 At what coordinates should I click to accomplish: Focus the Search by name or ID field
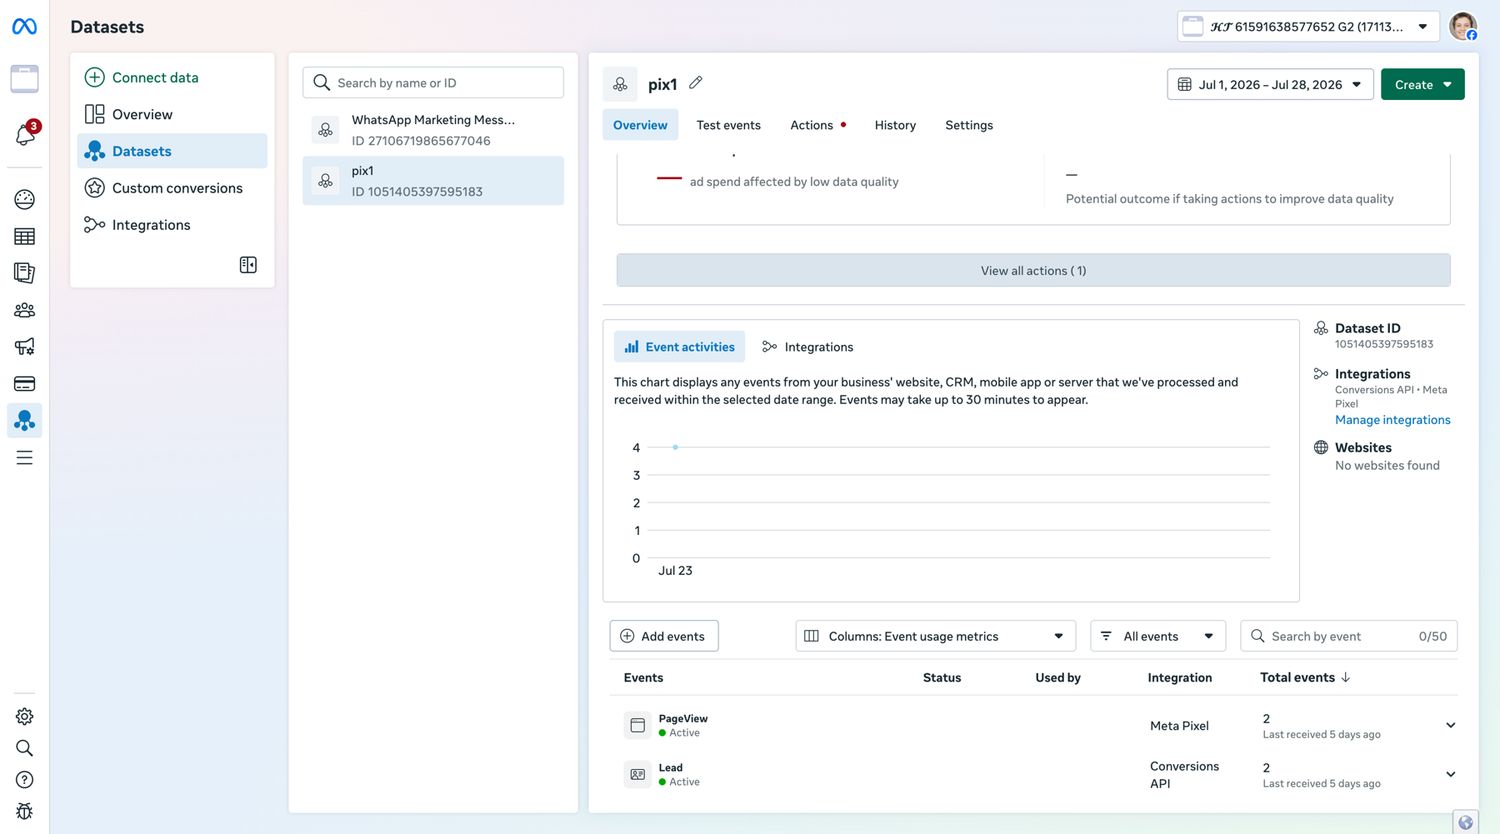pyautogui.click(x=433, y=83)
